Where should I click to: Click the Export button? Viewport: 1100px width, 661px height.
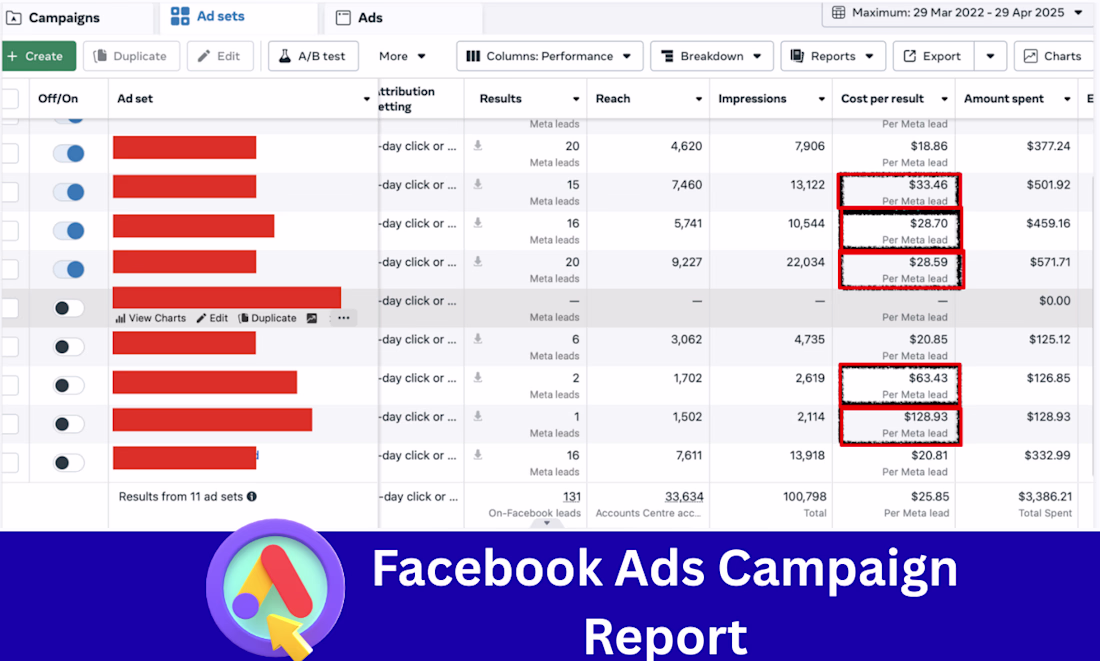(933, 56)
